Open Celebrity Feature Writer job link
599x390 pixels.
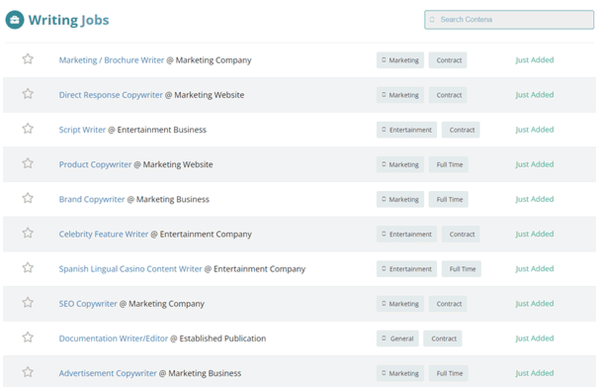coord(104,234)
